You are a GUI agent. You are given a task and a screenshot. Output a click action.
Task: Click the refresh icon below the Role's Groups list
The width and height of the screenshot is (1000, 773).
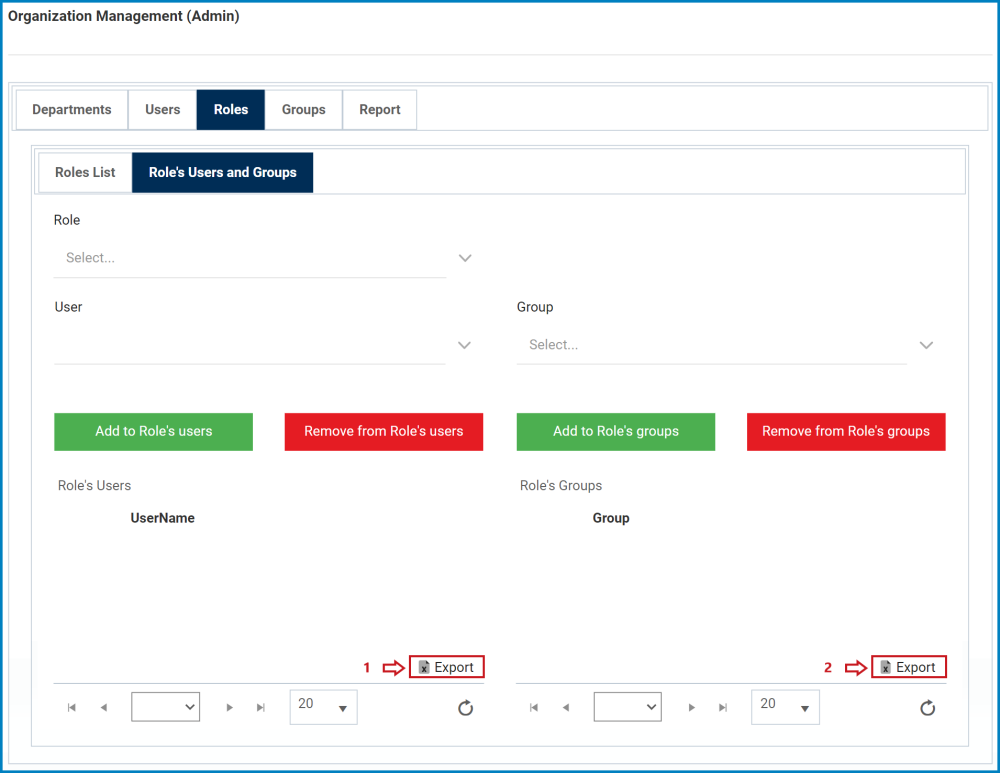point(927,708)
